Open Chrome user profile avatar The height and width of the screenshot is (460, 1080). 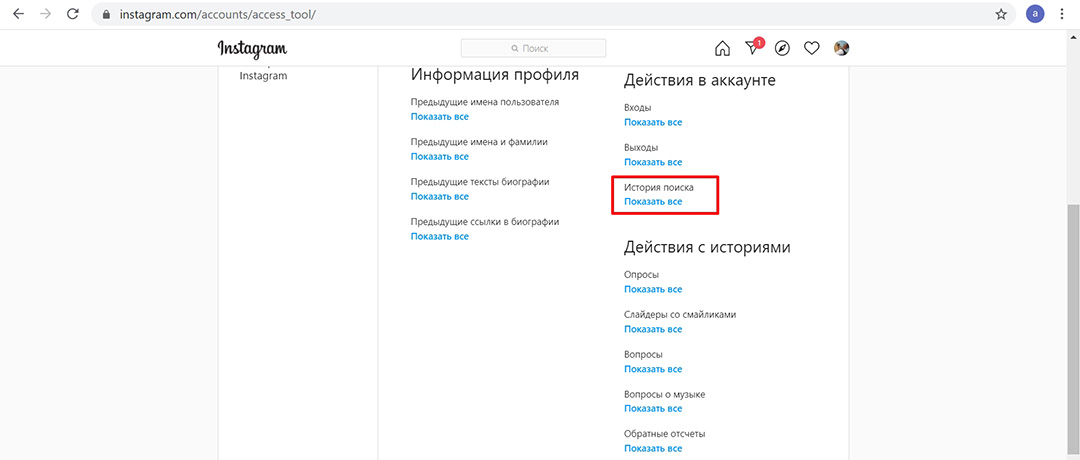[1034, 15]
